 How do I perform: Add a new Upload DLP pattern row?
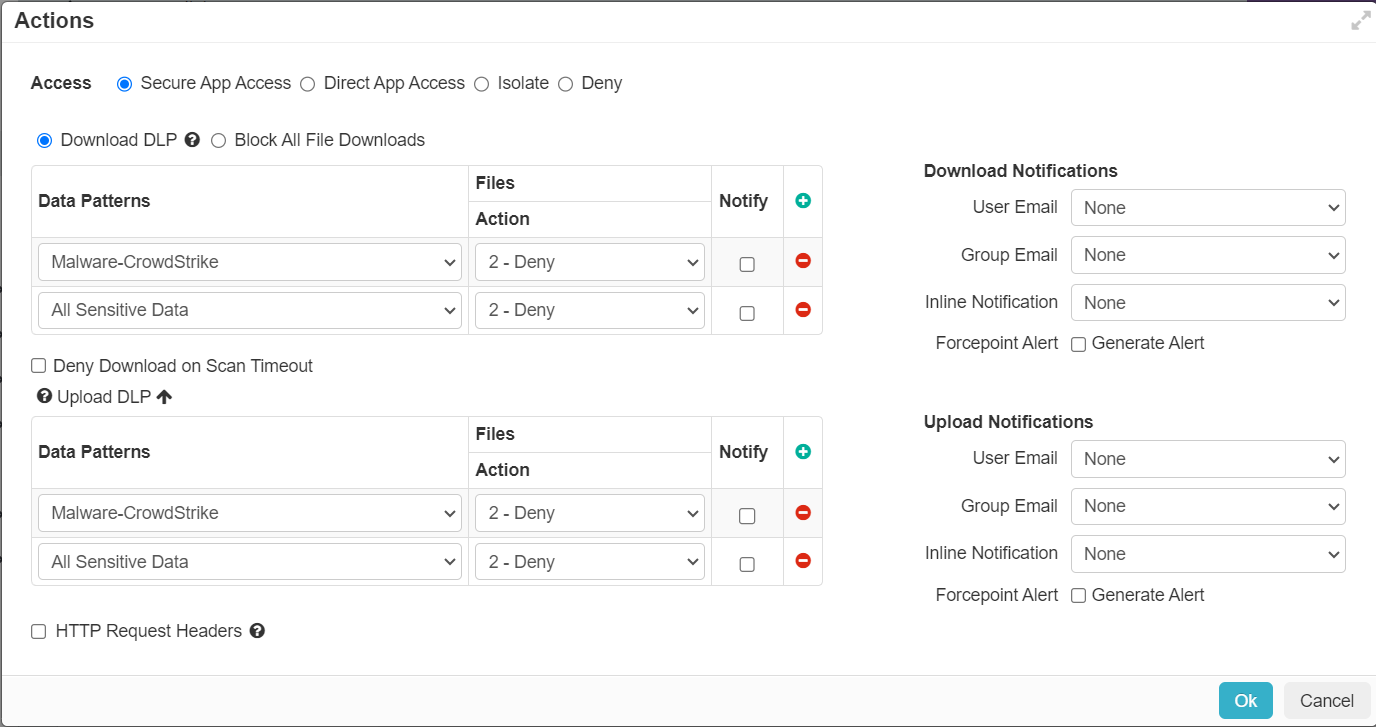(x=802, y=452)
